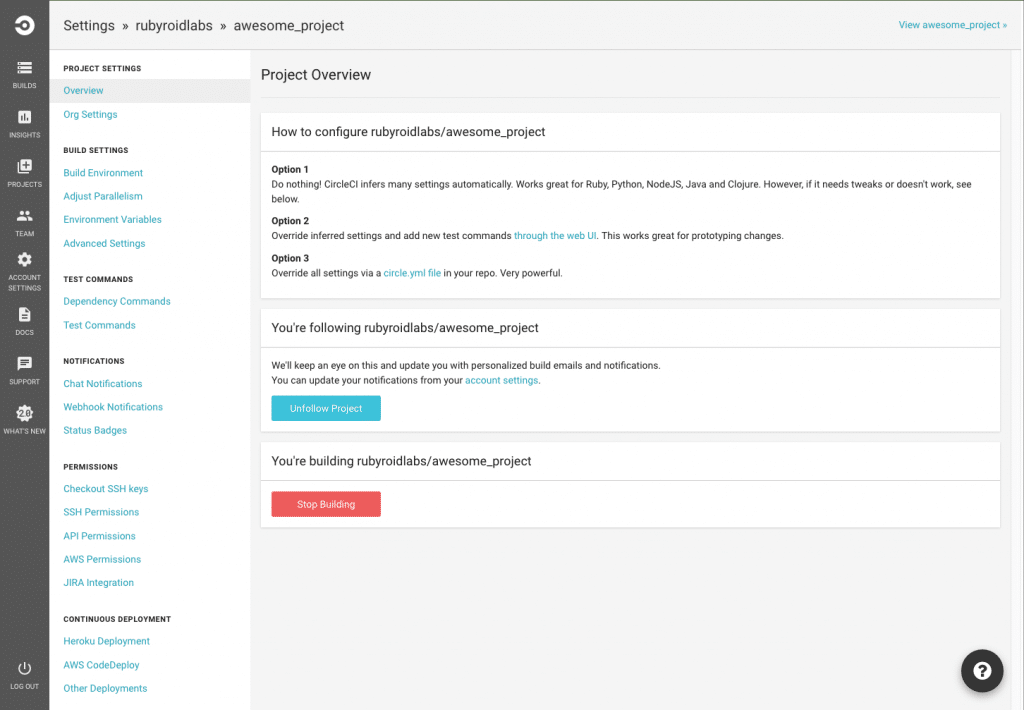This screenshot has width=1024, height=710.
Task: Select Checkout SSH keys menu item
Action: [105, 489]
